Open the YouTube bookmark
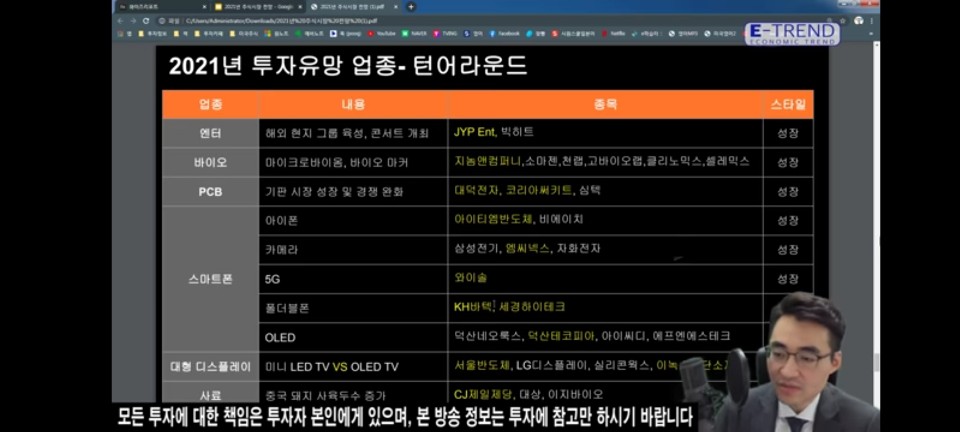960x432 pixels. point(381,33)
